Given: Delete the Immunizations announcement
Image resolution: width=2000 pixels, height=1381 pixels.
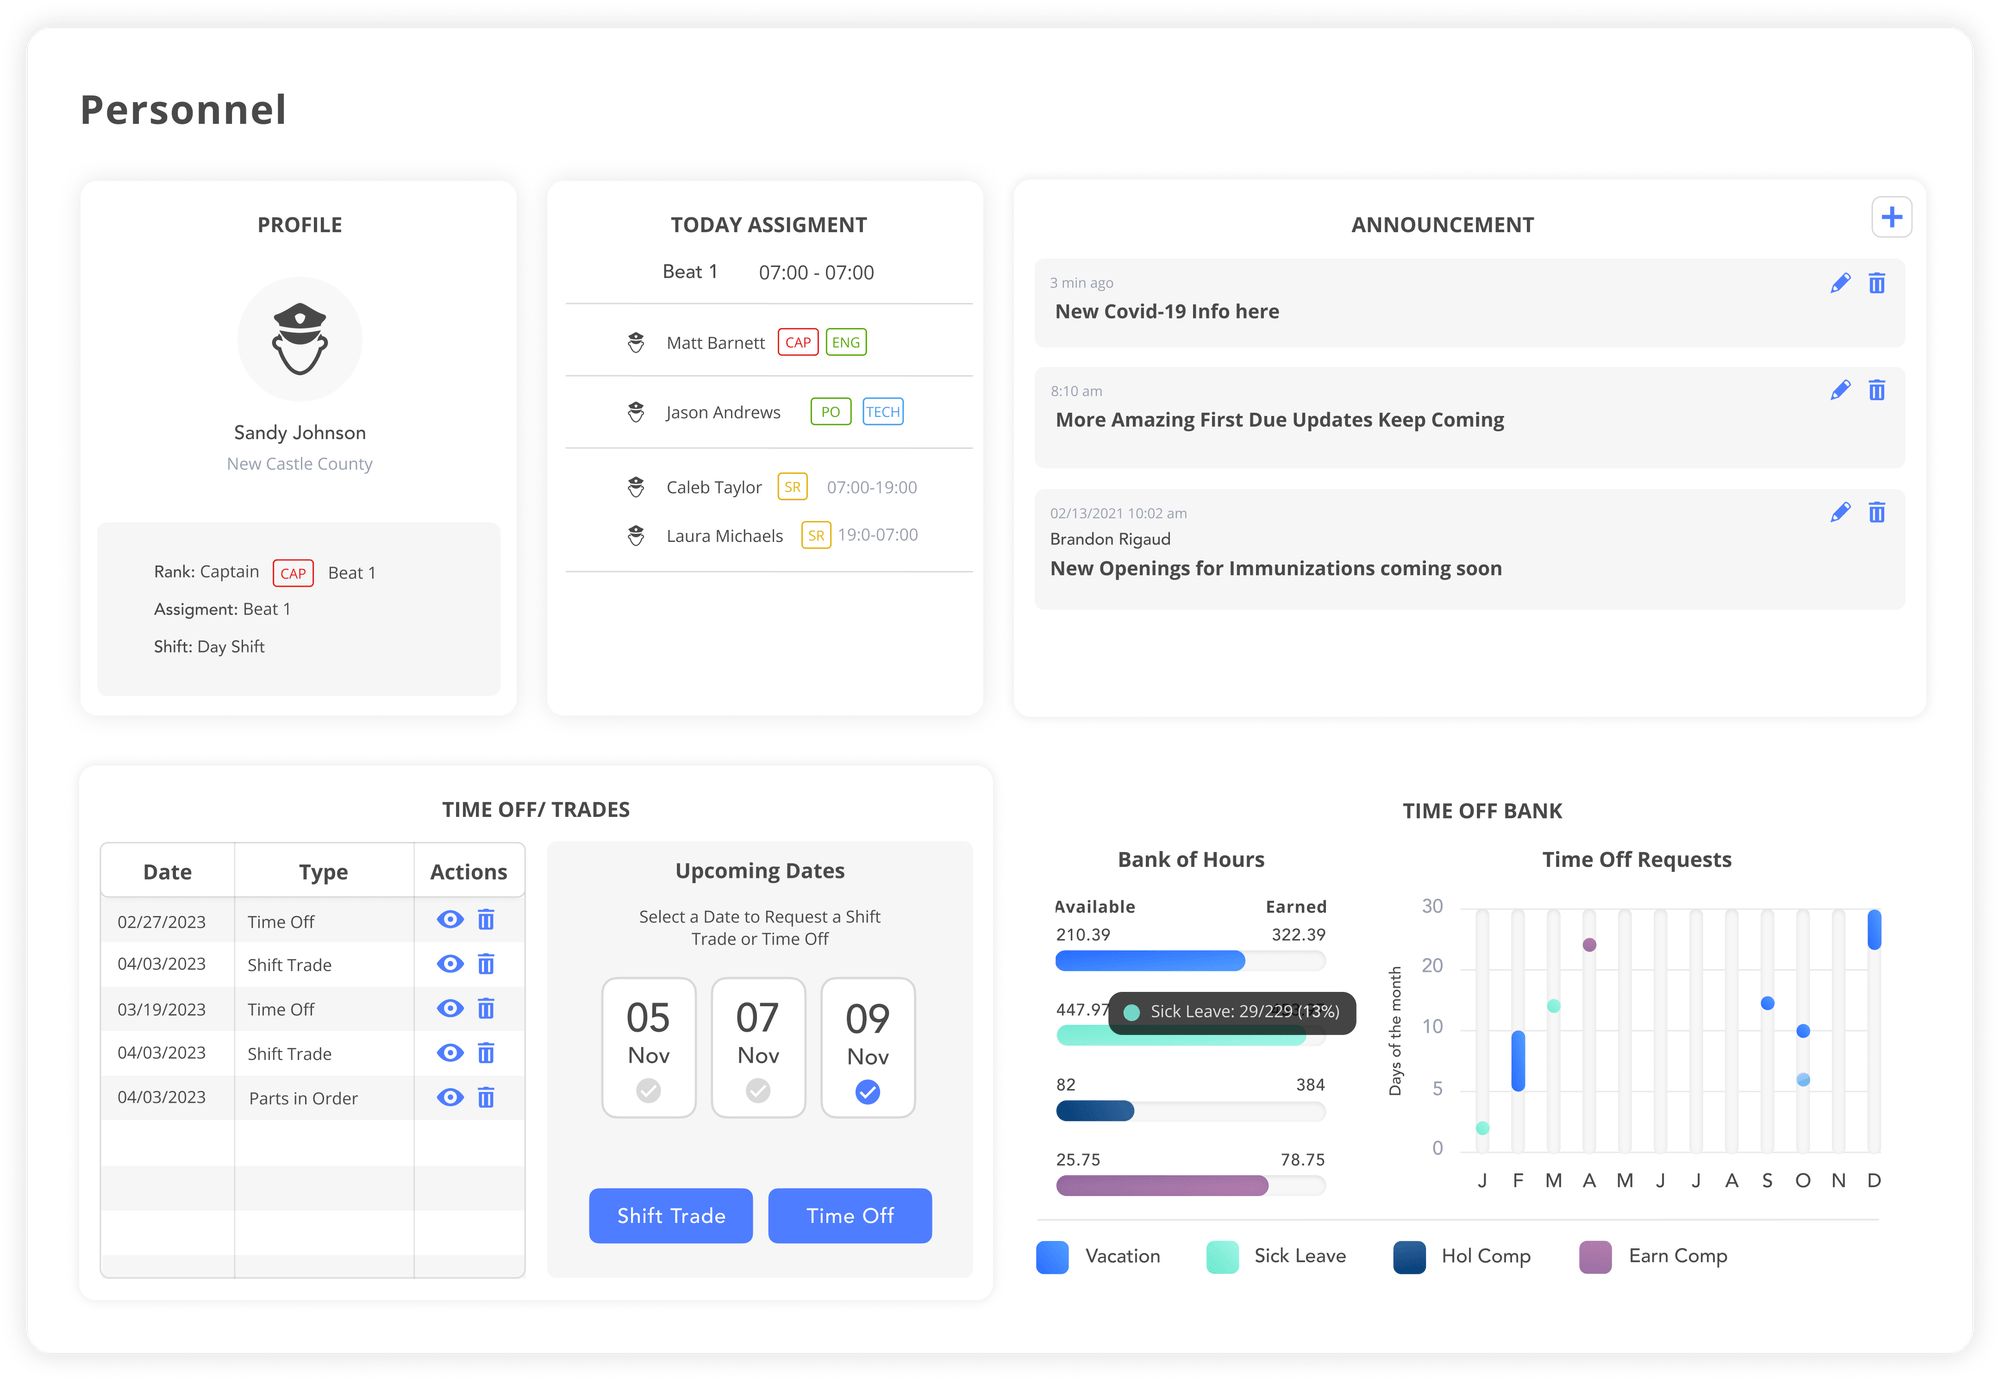Looking at the screenshot, I should point(1877,512).
